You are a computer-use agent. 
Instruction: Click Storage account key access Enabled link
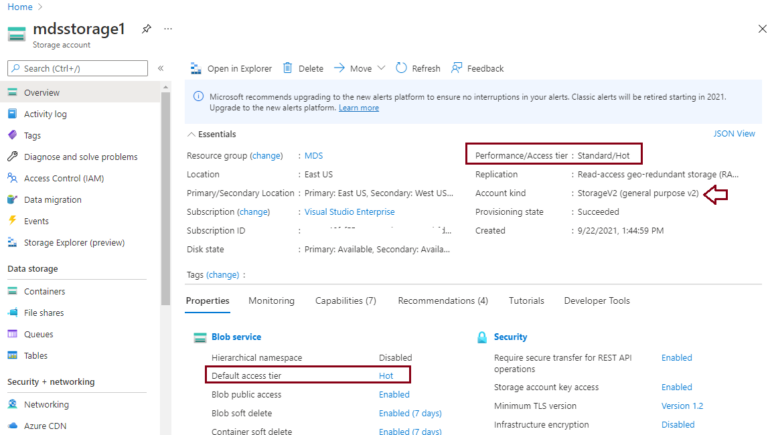coord(676,387)
